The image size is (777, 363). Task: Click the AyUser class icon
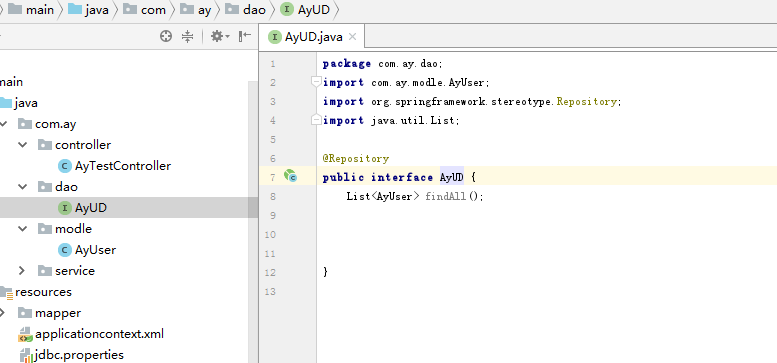64,250
